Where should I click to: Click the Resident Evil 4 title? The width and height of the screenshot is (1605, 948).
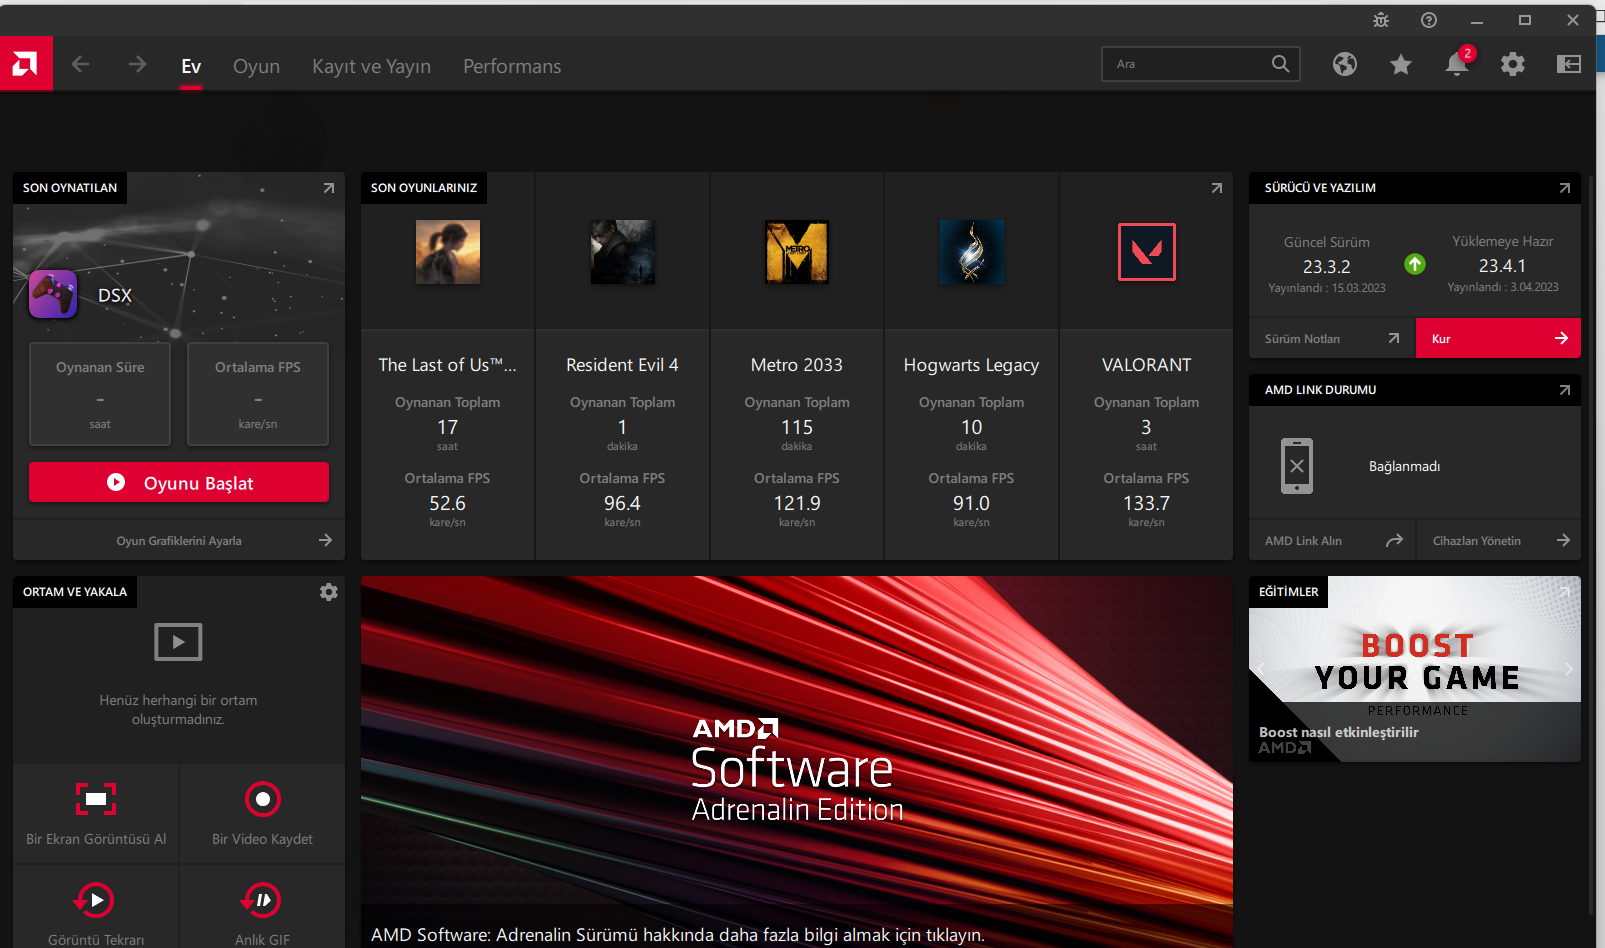coord(622,365)
